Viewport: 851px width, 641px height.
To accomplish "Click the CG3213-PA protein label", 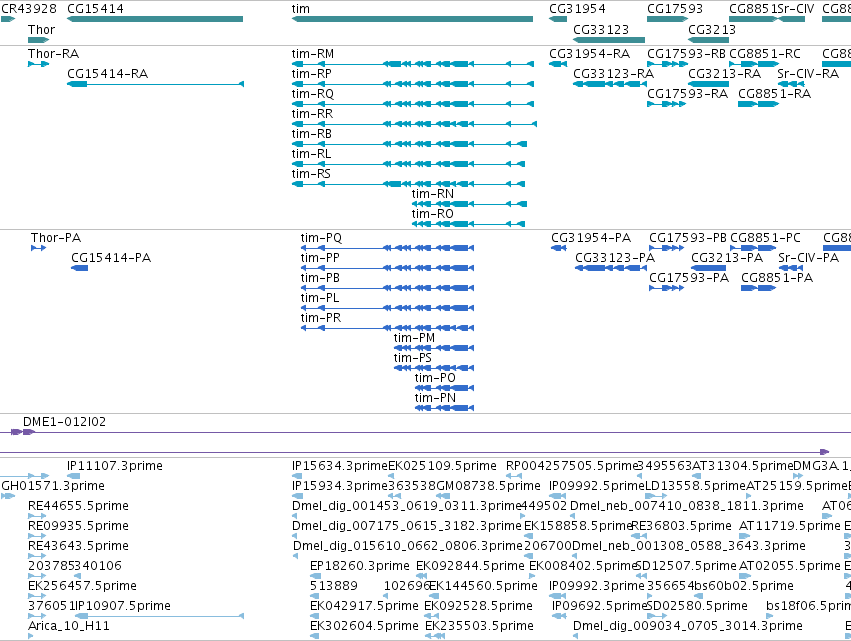I will coord(727,258).
